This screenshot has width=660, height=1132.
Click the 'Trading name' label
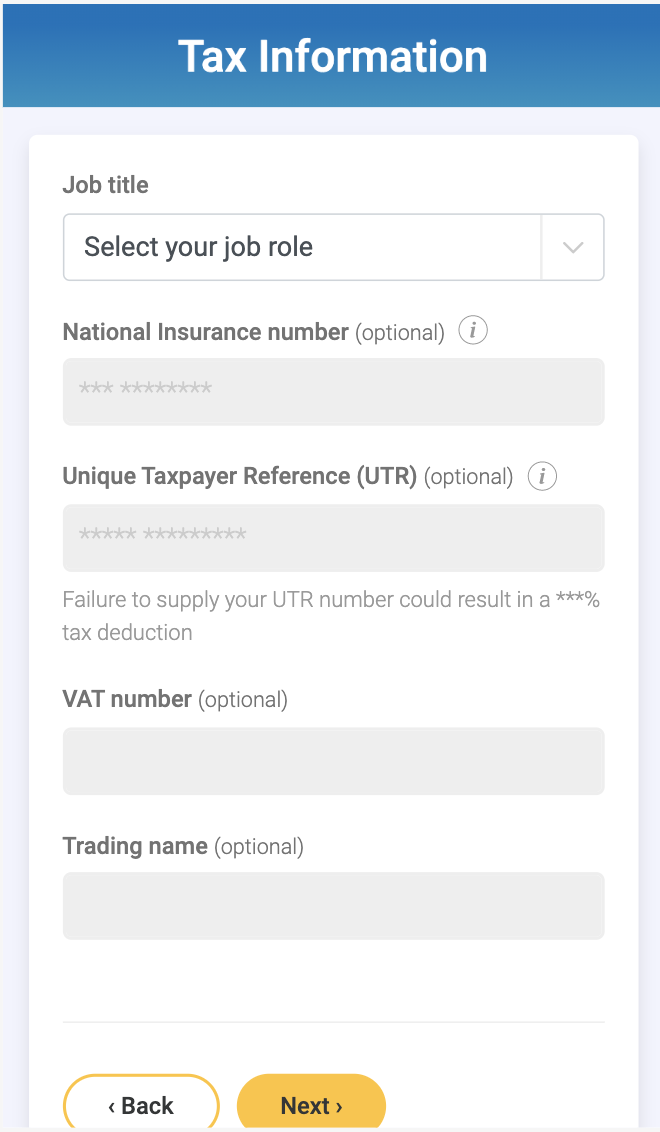[135, 846]
